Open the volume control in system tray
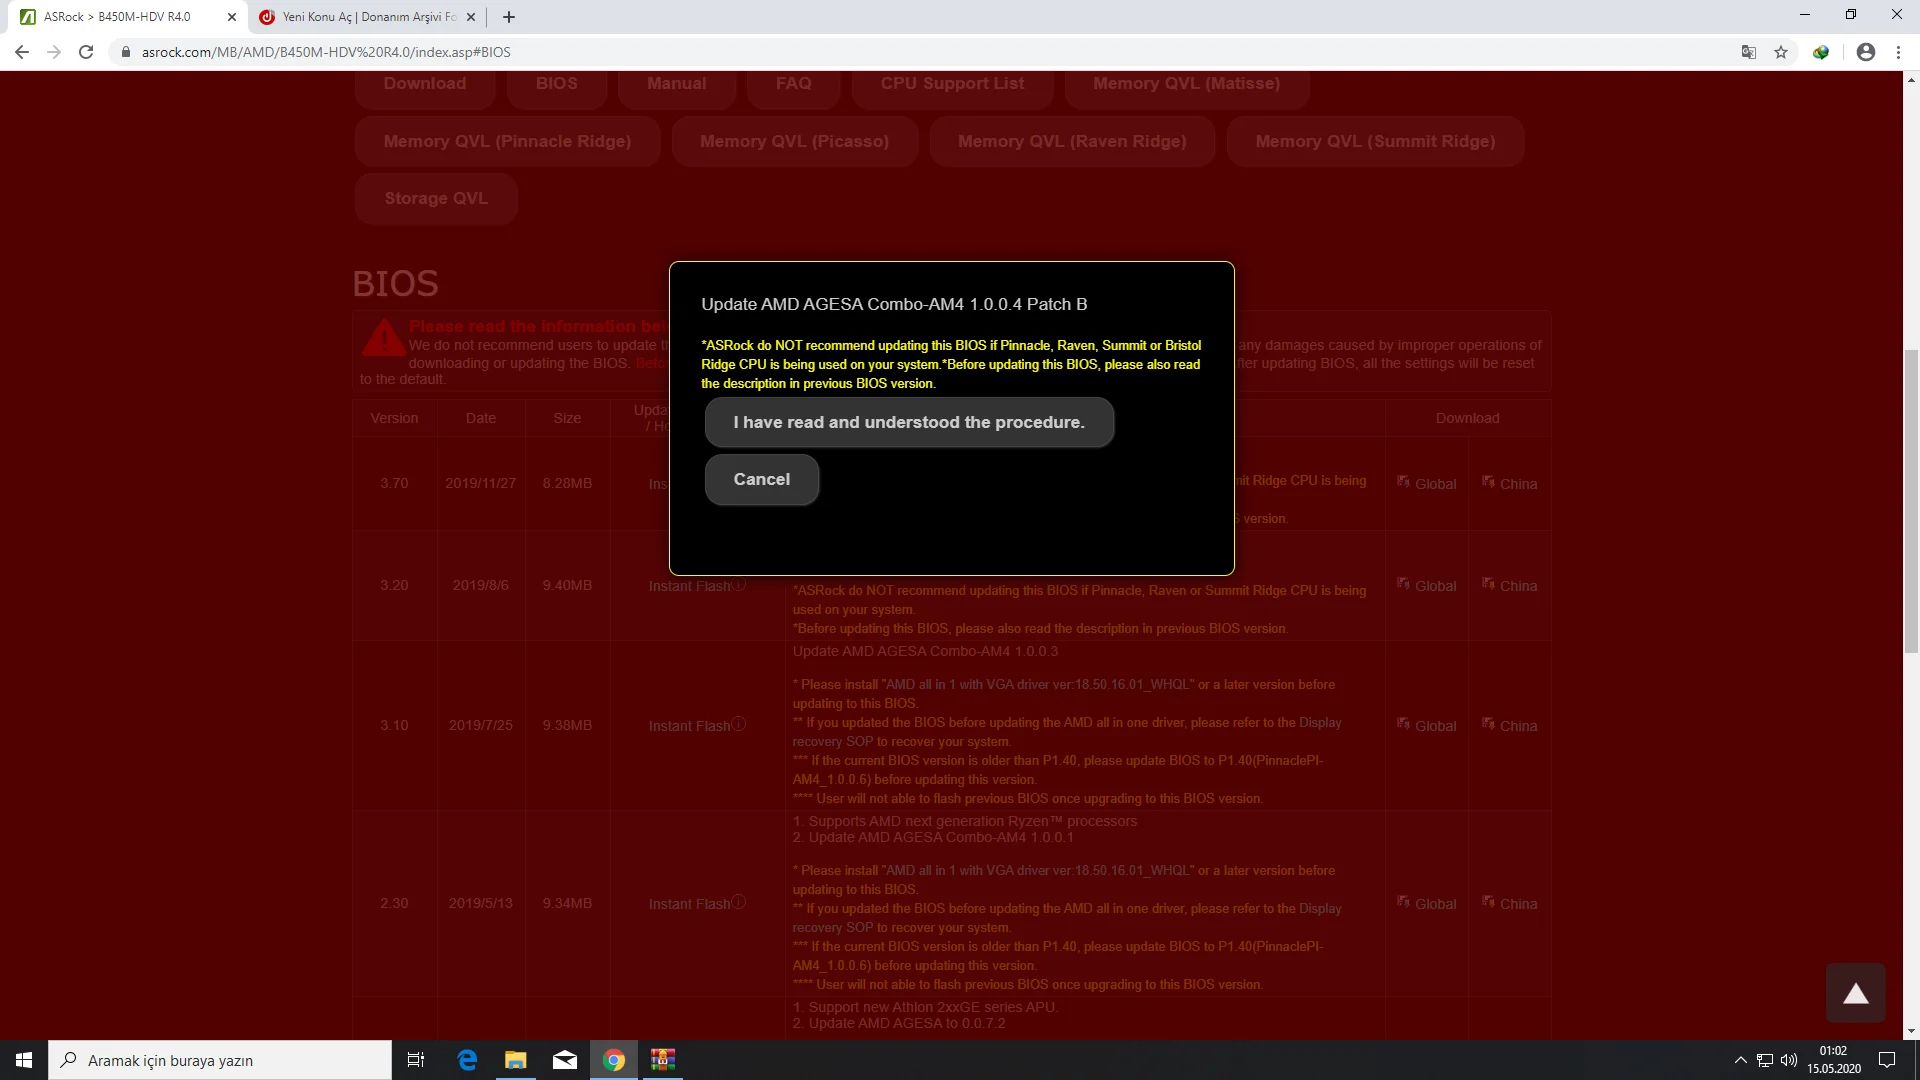The image size is (1920, 1080). pos(1789,1060)
